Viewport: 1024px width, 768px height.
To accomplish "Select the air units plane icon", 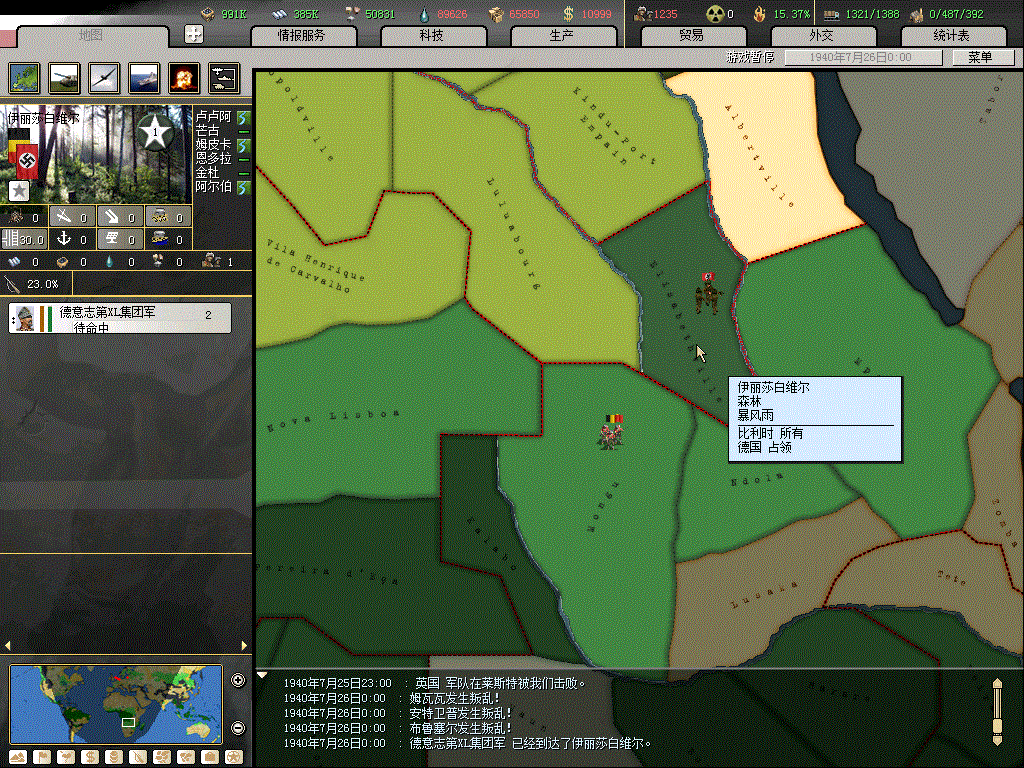I will [x=104, y=78].
